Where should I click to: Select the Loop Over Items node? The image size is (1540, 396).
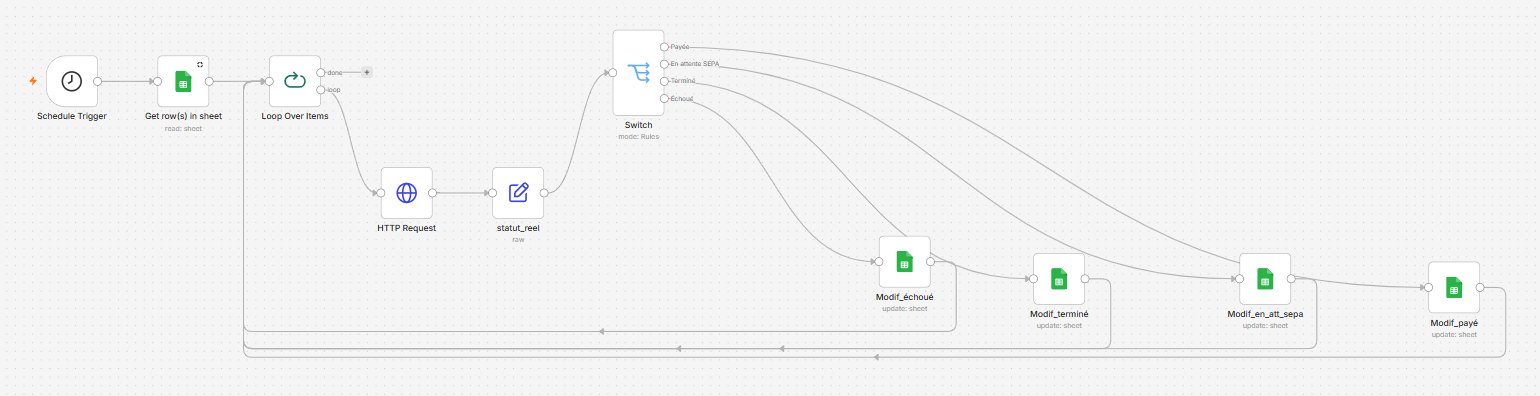coord(295,81)
